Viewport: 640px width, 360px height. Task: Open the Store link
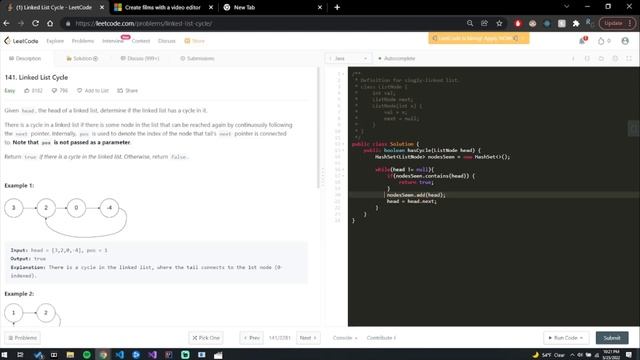pyautogui.click(x=194, y=41)
